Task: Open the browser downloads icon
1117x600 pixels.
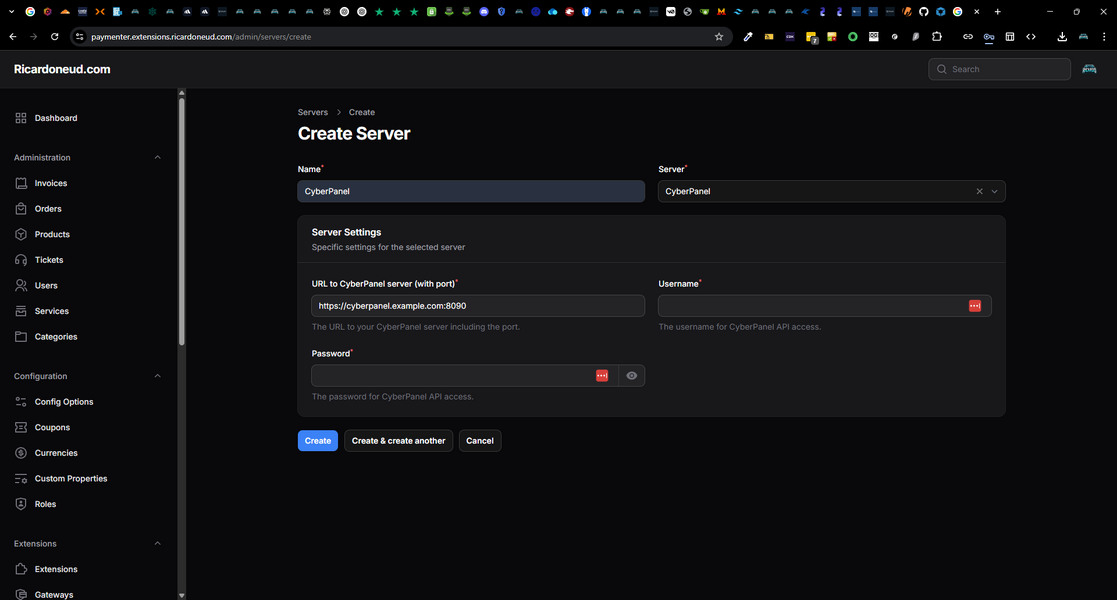Action: point(1062,36)
